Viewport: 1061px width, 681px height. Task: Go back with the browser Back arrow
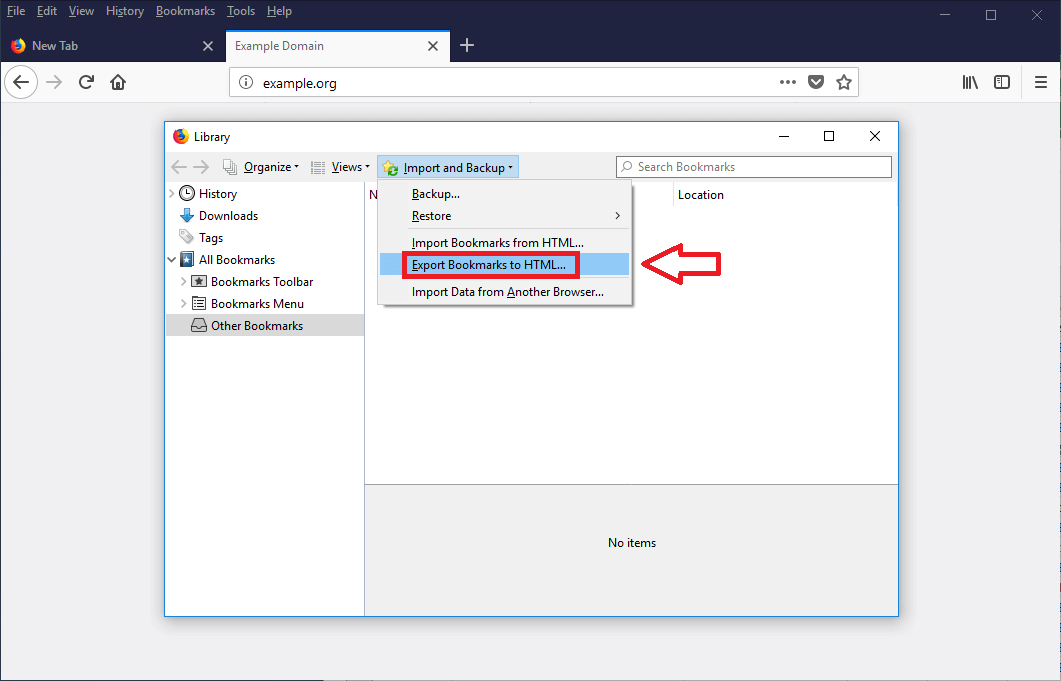pyautogui.click(x=21, y=83)
